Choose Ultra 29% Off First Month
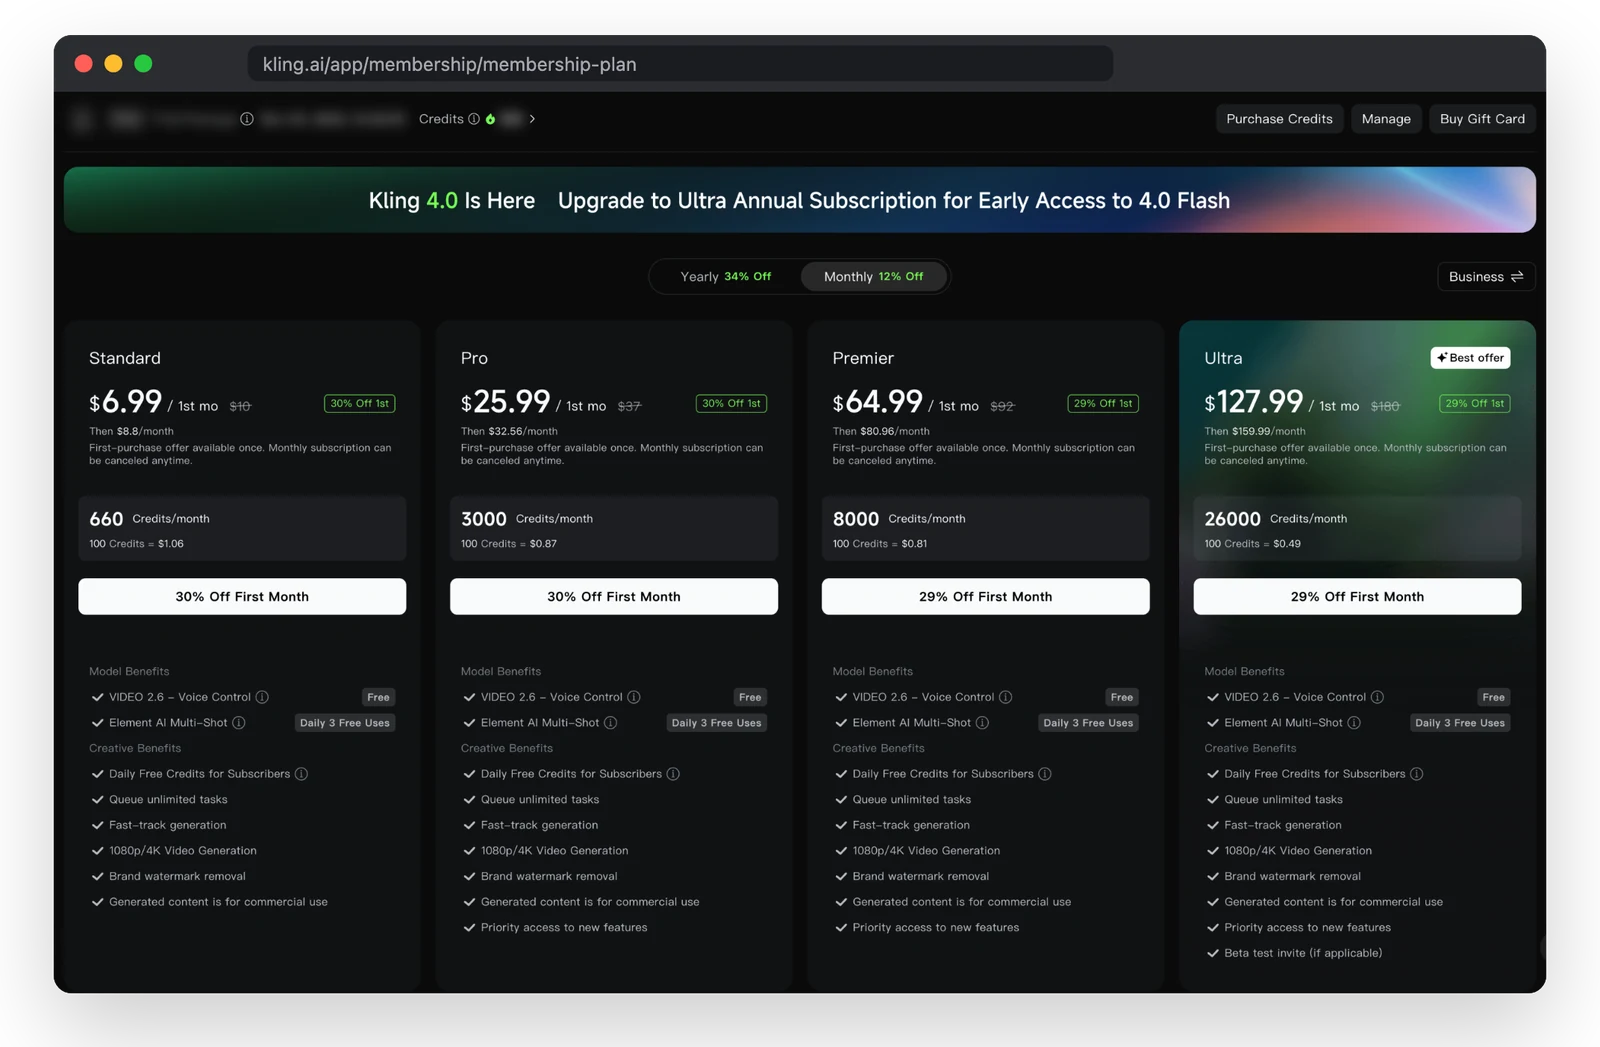The image size is (1600, 1047). [x=1357, y=597]
